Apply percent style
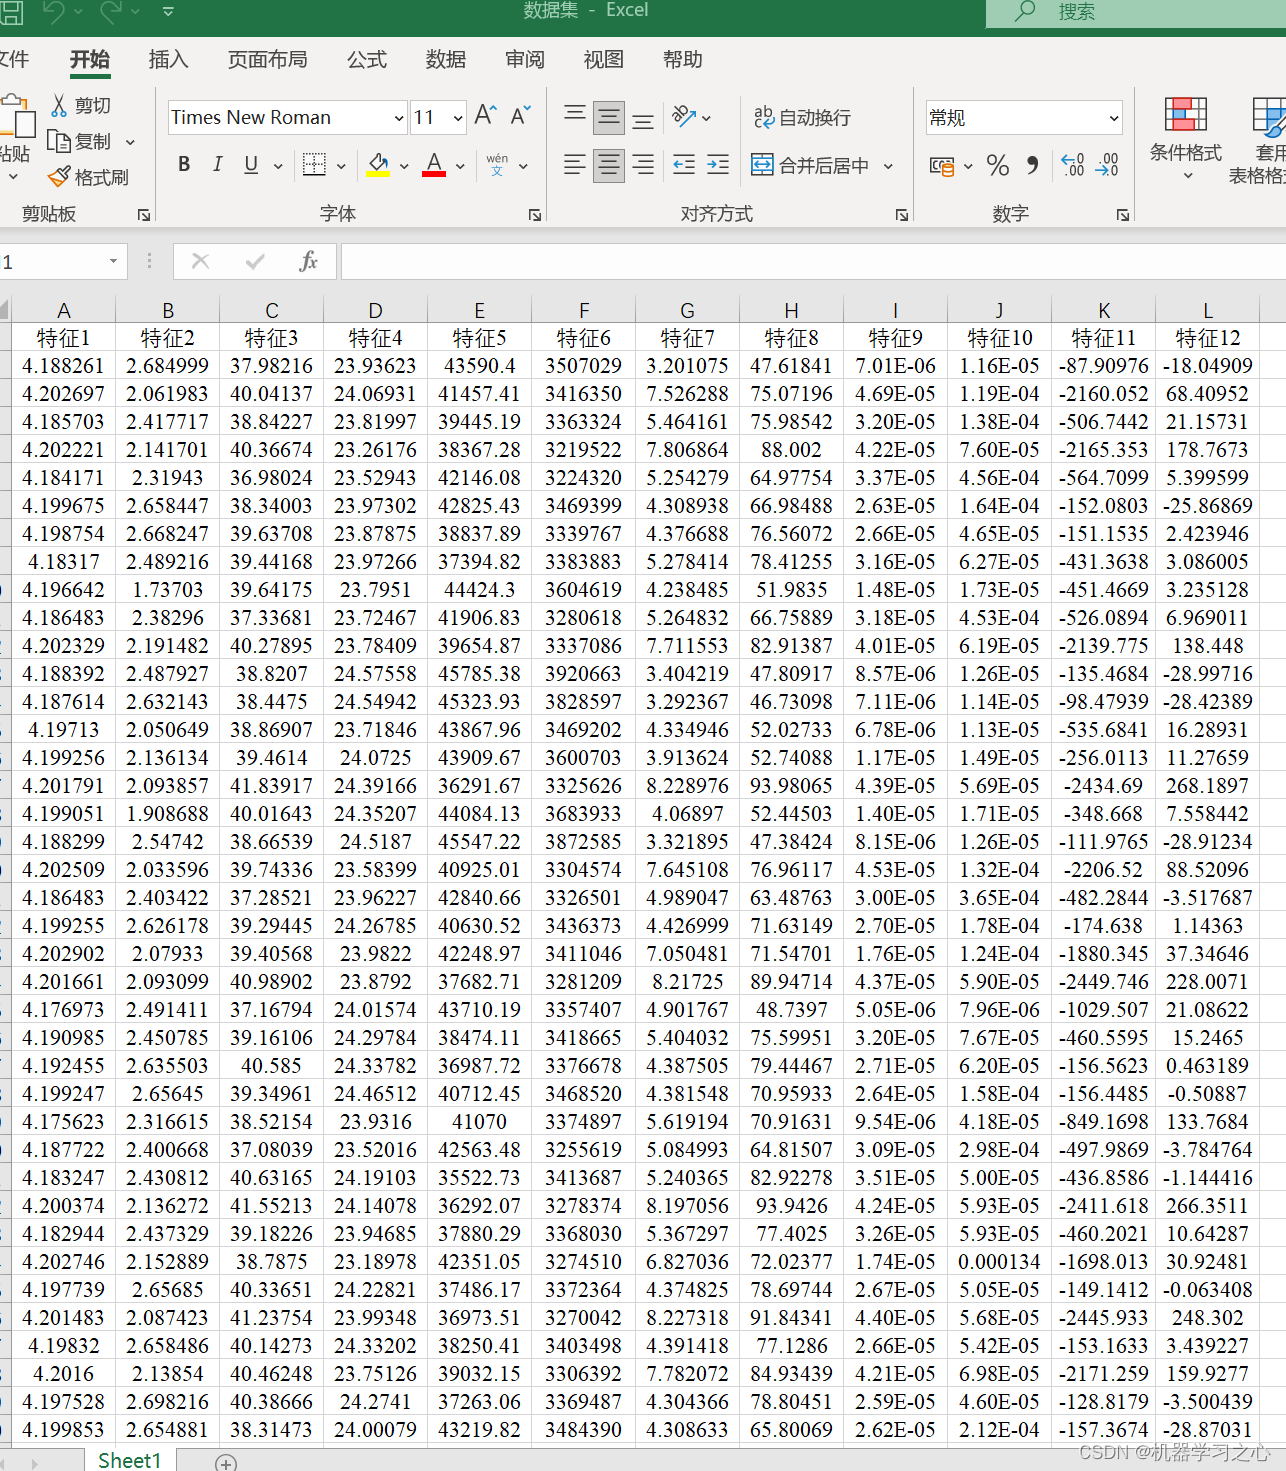This screenshot has height=1471, width=1286. tap(997, 165)
